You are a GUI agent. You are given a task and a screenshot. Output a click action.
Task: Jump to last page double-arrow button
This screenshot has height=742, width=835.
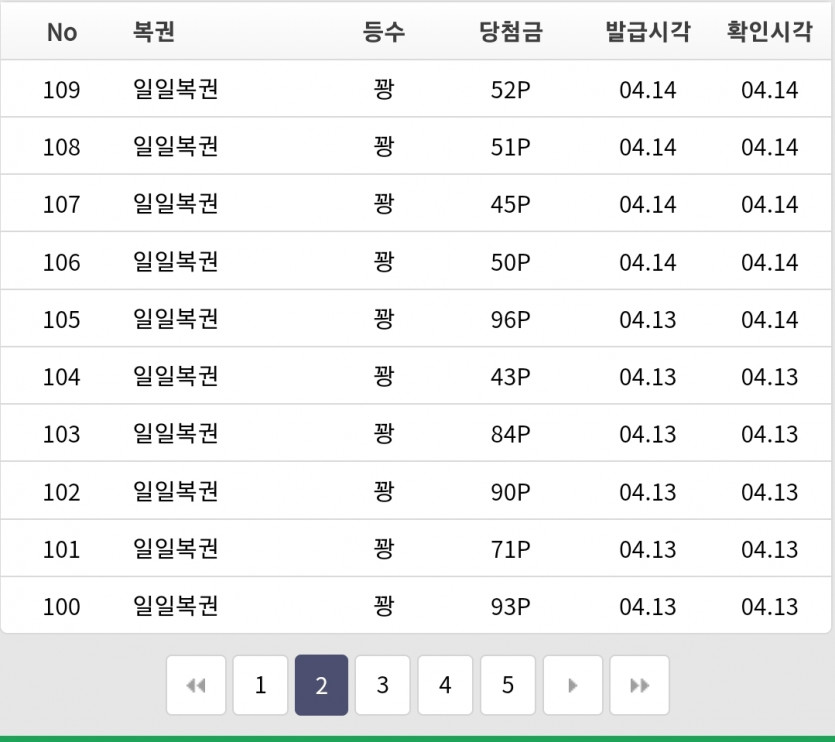[x=640, y=685]
